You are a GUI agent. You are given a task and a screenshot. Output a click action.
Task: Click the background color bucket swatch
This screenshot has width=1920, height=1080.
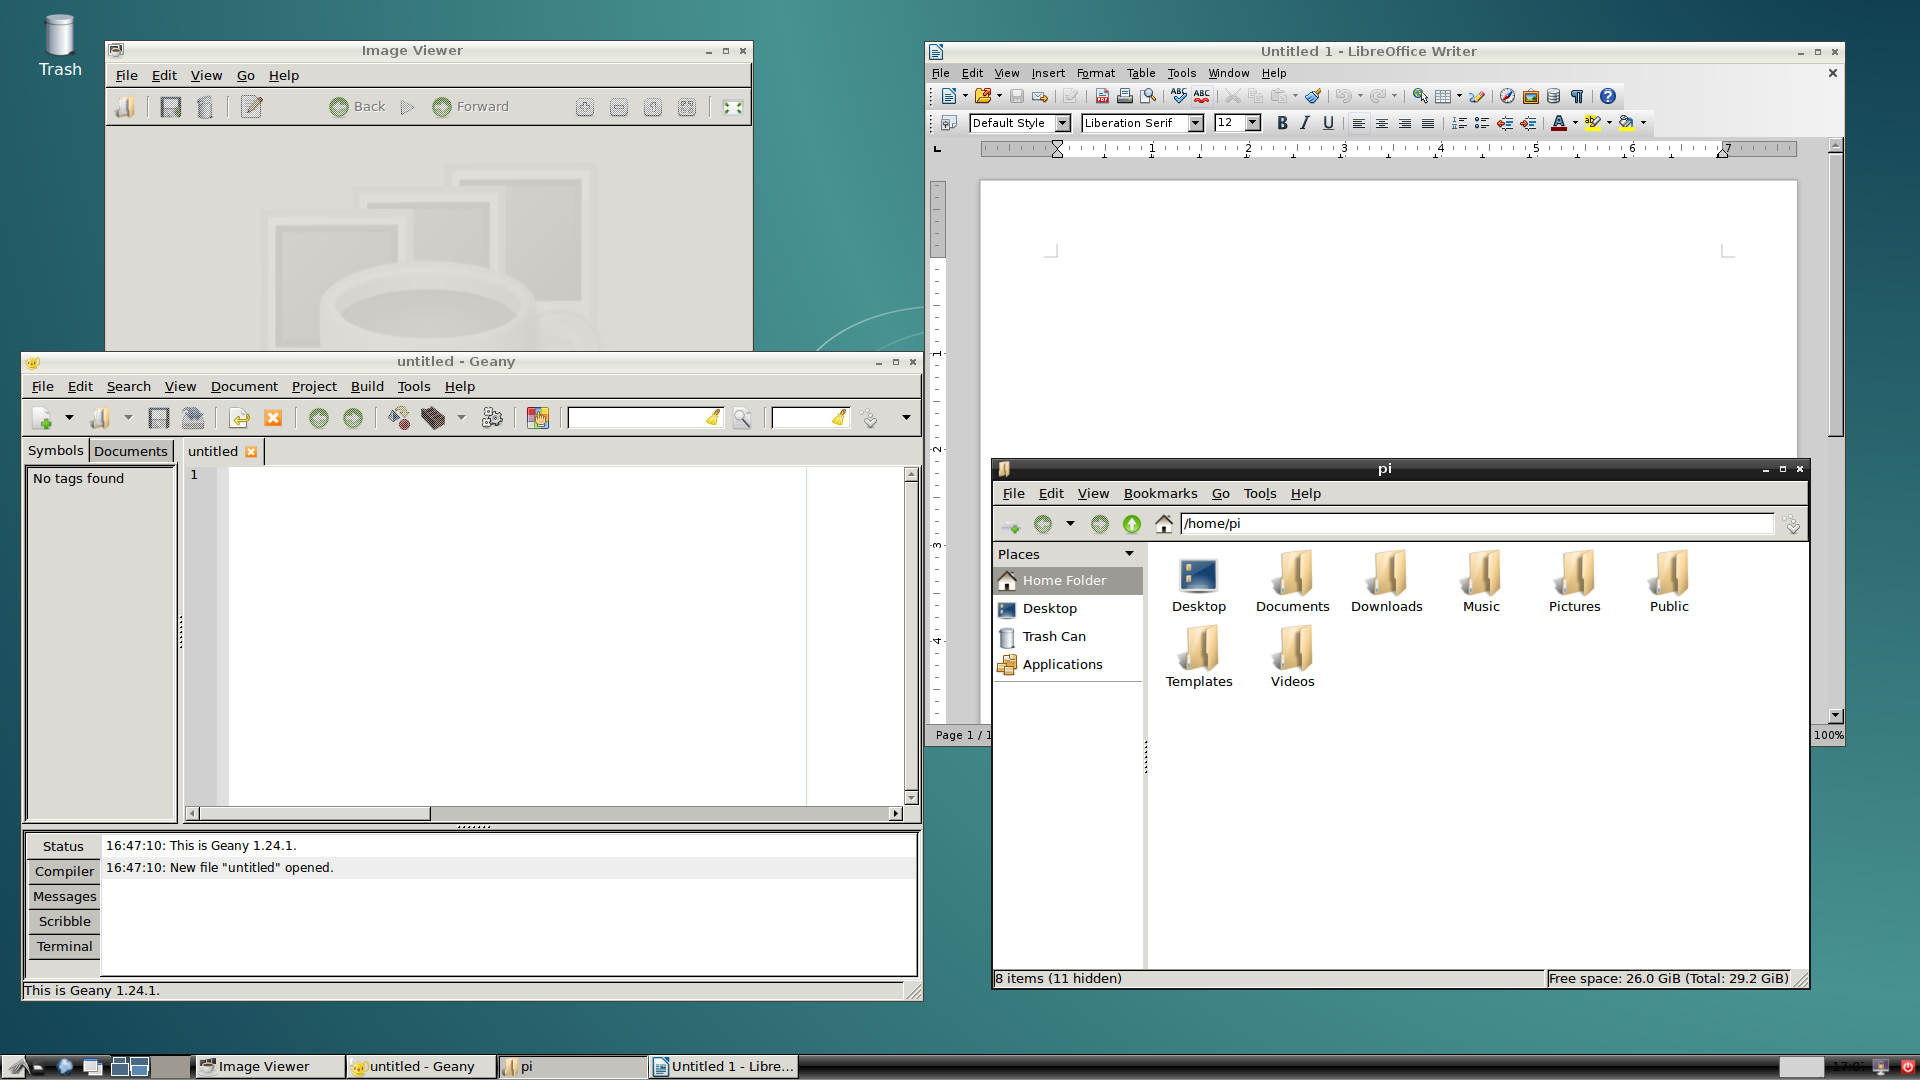coord(1627,123)
